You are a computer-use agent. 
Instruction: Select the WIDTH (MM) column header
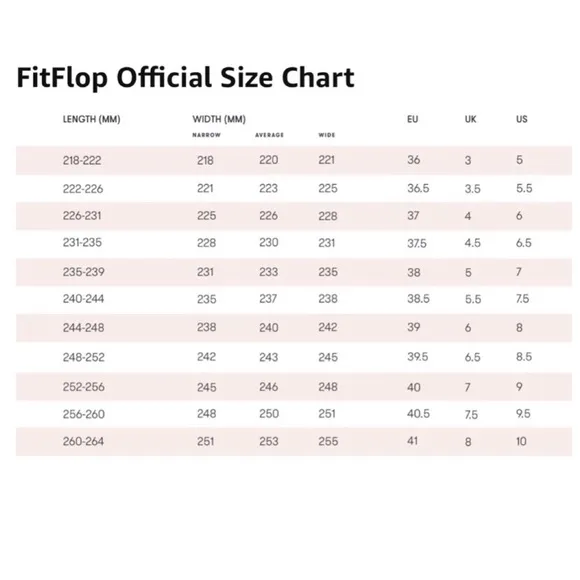point(219,119)
